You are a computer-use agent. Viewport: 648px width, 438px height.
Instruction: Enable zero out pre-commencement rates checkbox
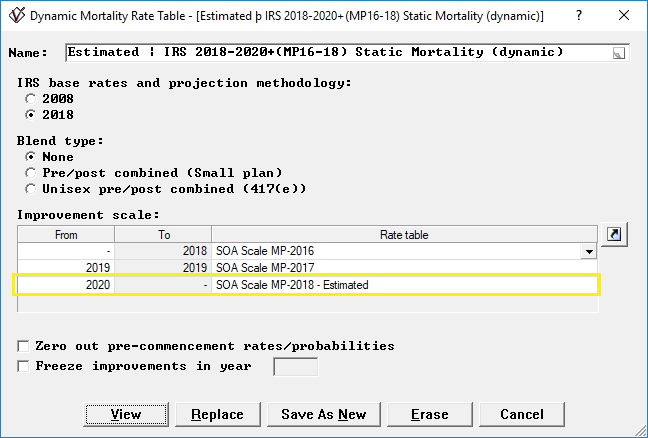point(23,346)
